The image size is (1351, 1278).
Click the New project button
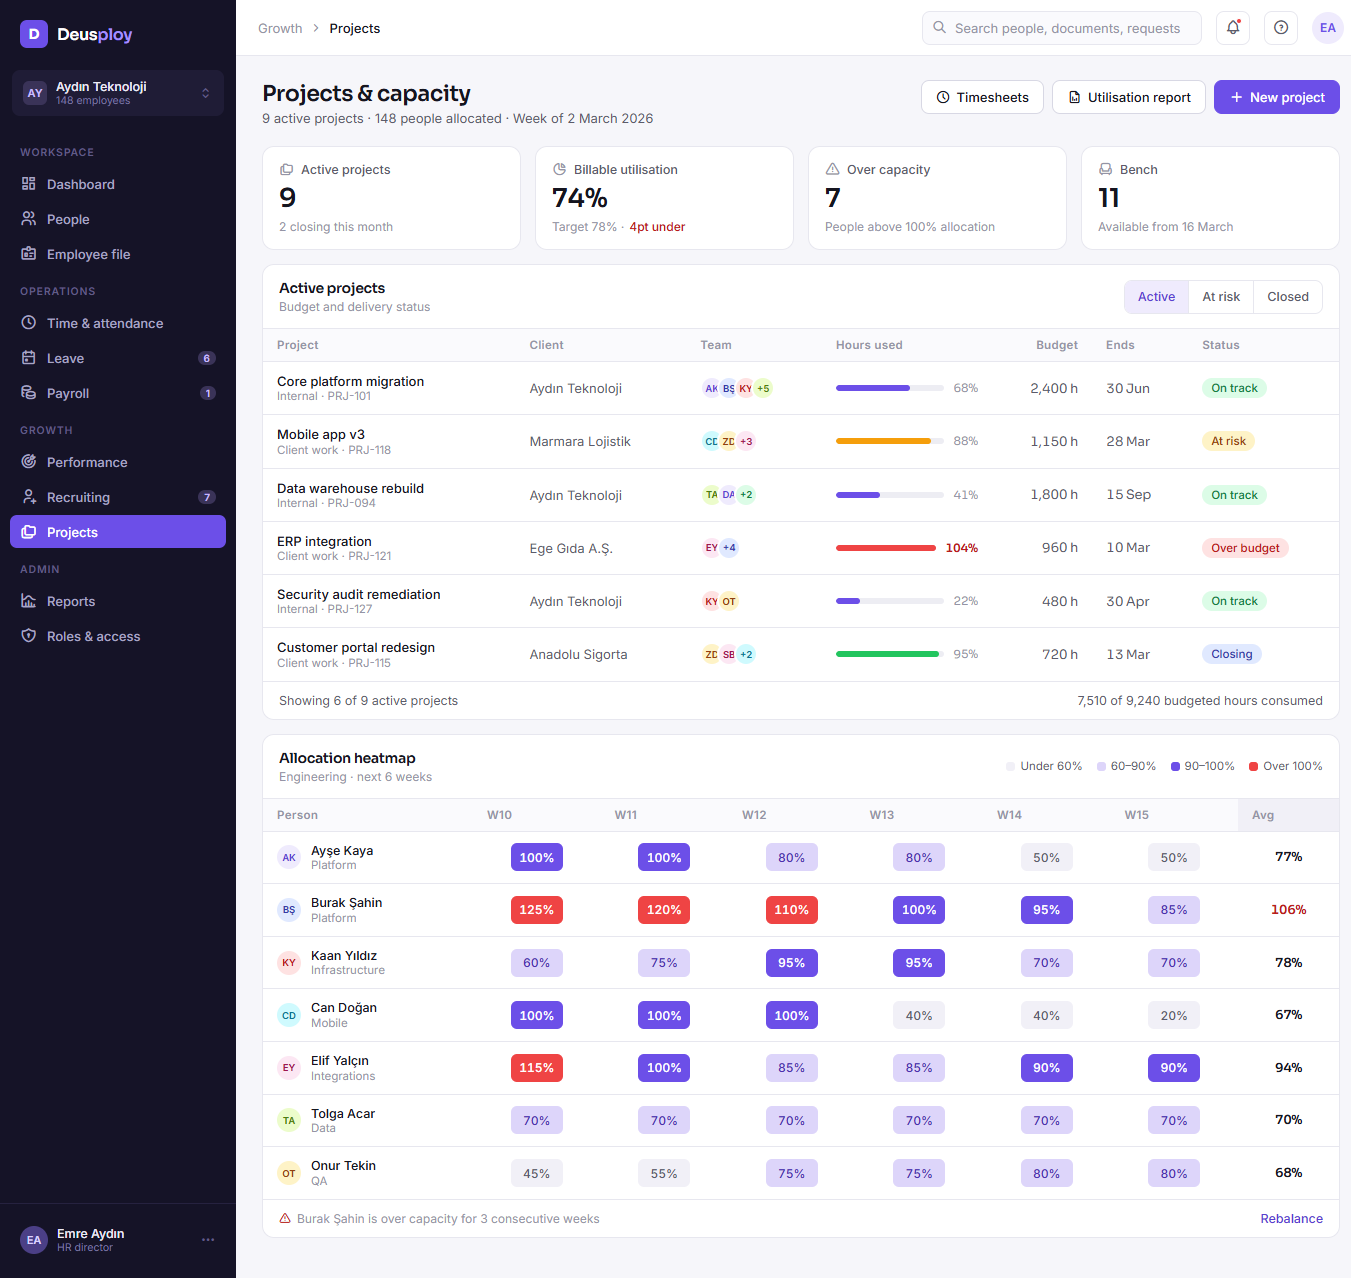(1277, 97)
